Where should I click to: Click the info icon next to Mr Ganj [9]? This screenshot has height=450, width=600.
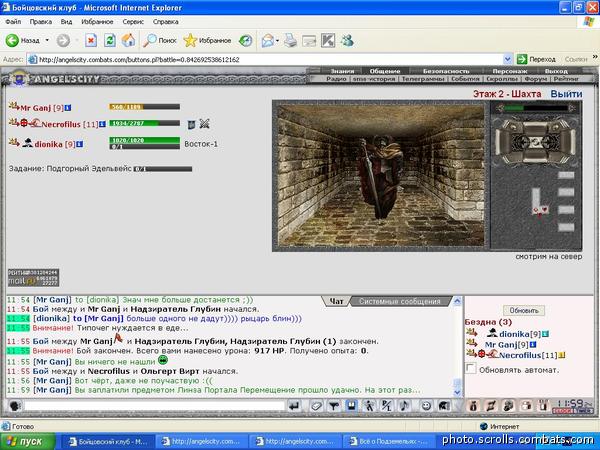pos(68,108)
